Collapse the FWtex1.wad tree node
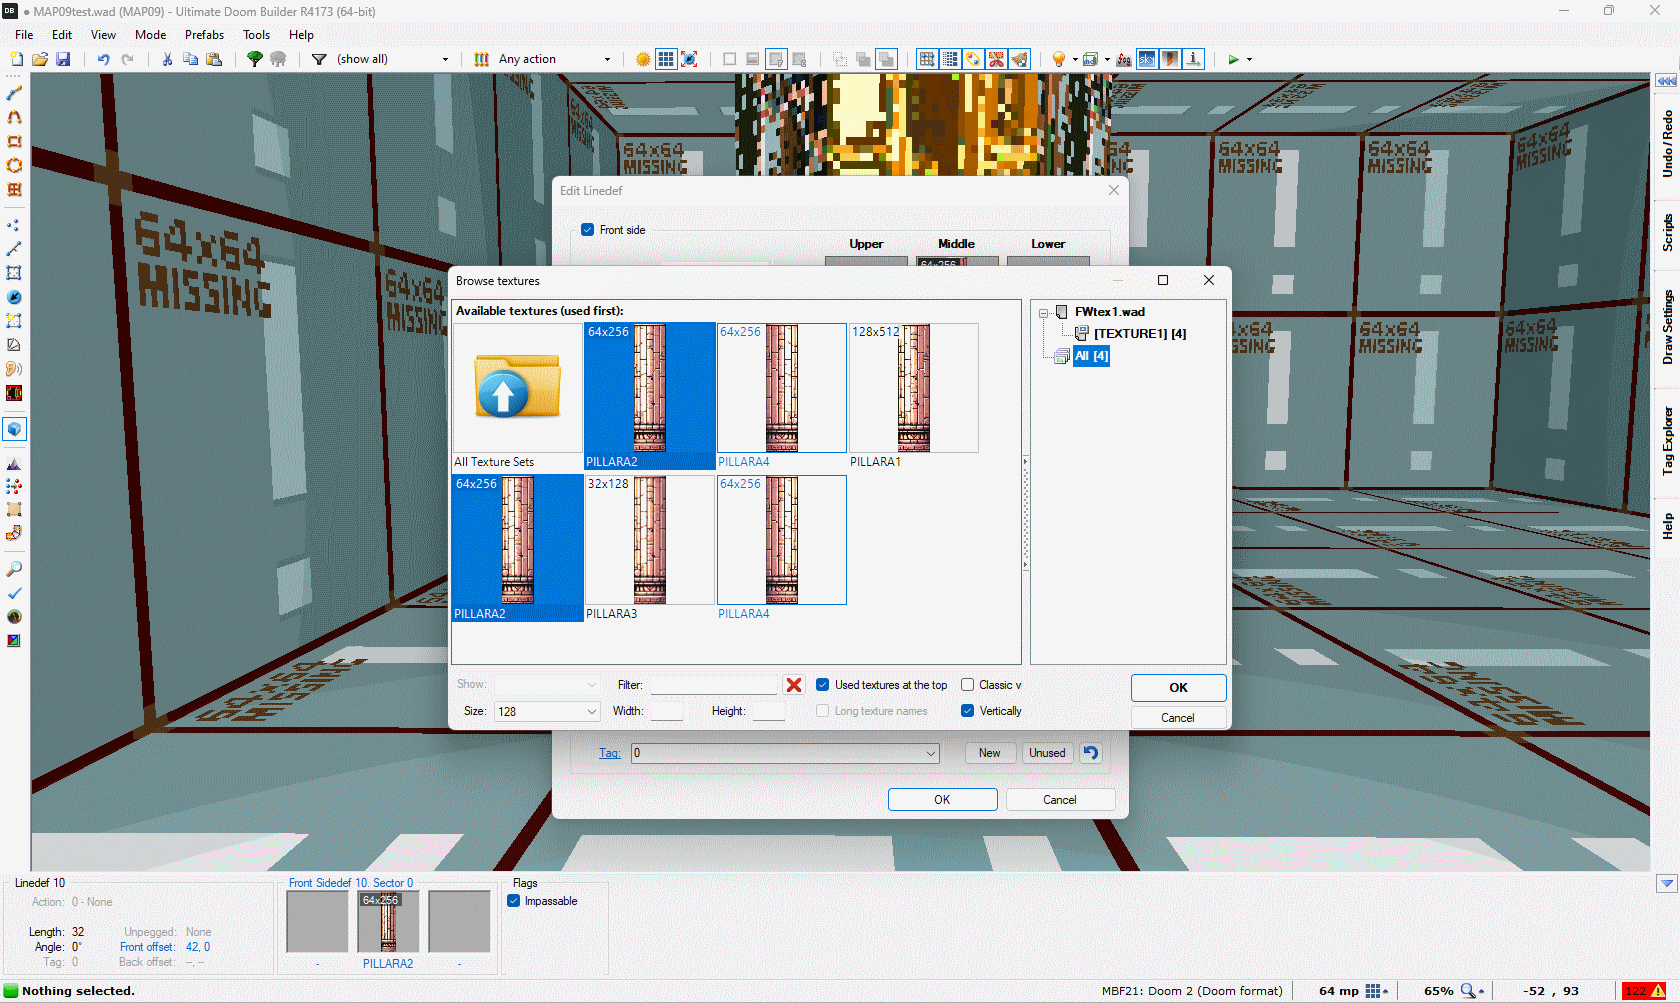Screen dimensions: 1680x1003 [x=1044, y=313]
